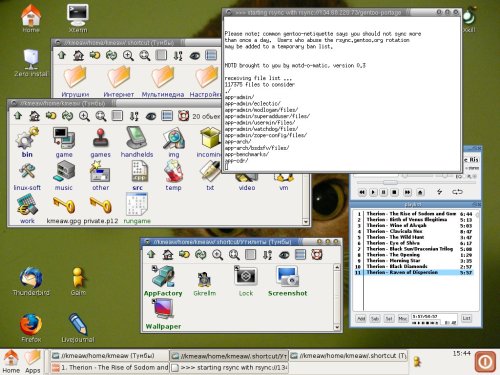Click the eject button in music player

click(420, 192)
